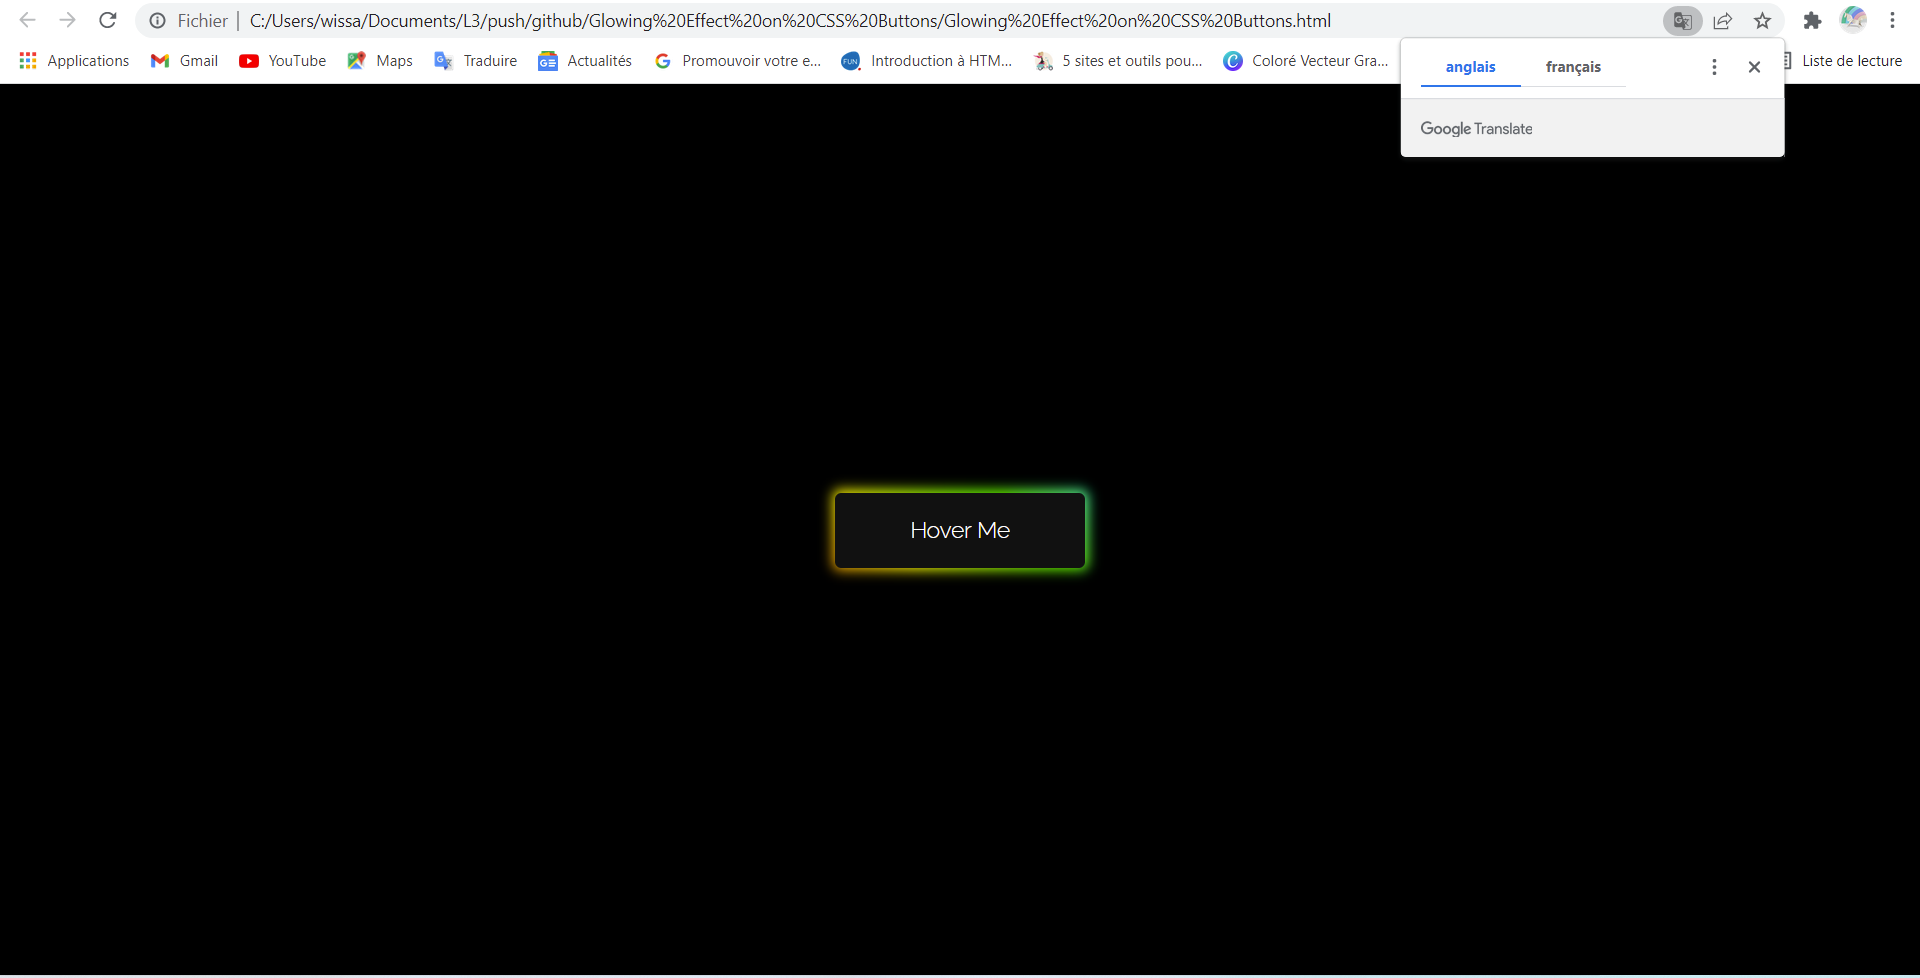Click inside the address bar
The height and width of the screenshot is (978, 1920).
800,20
